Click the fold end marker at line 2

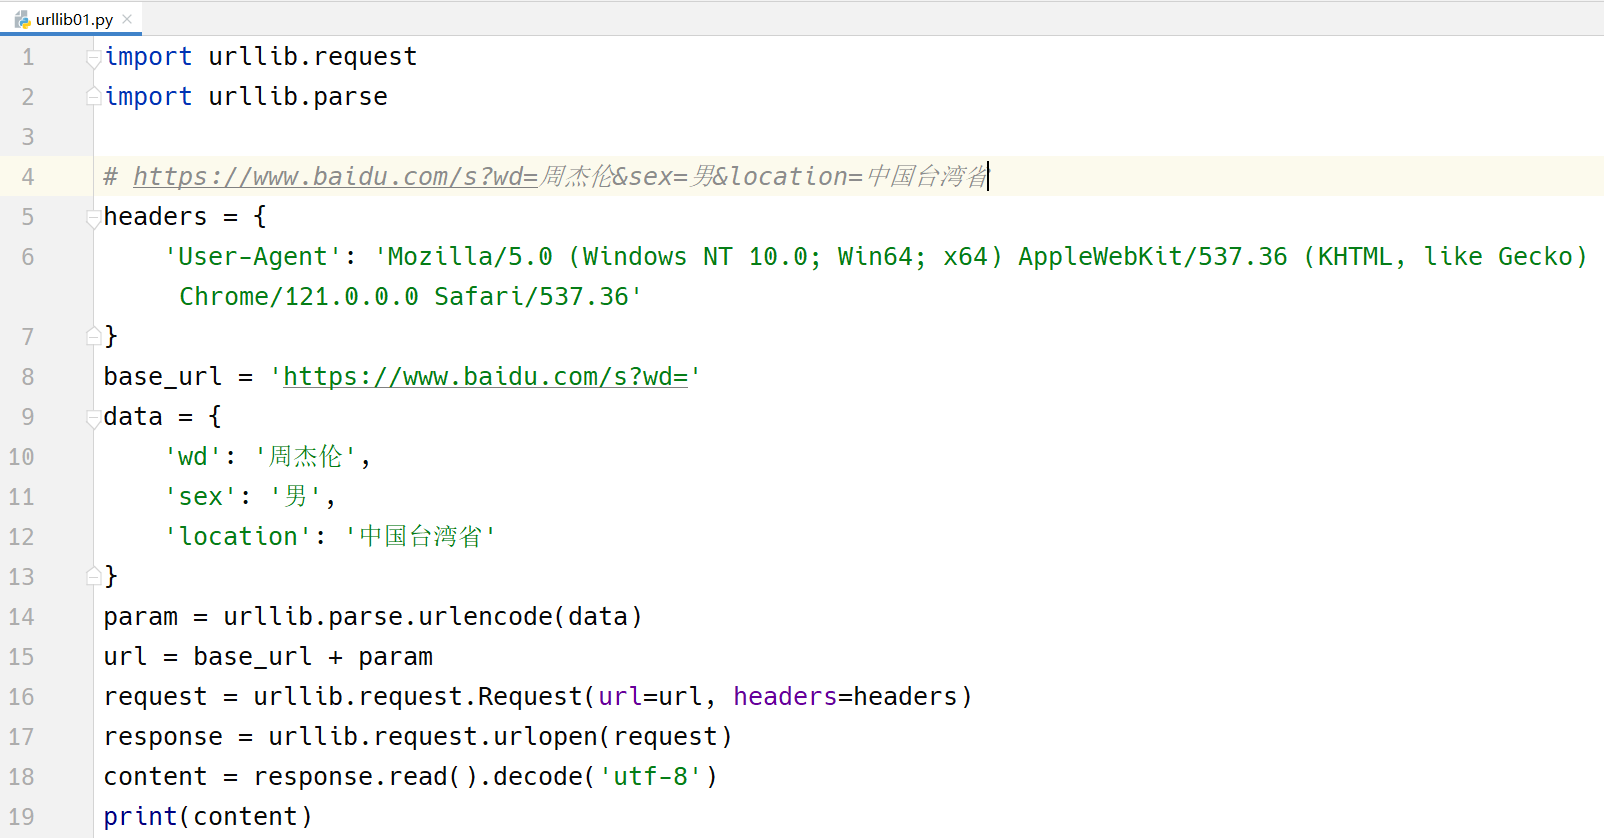(x=93, y=96)
